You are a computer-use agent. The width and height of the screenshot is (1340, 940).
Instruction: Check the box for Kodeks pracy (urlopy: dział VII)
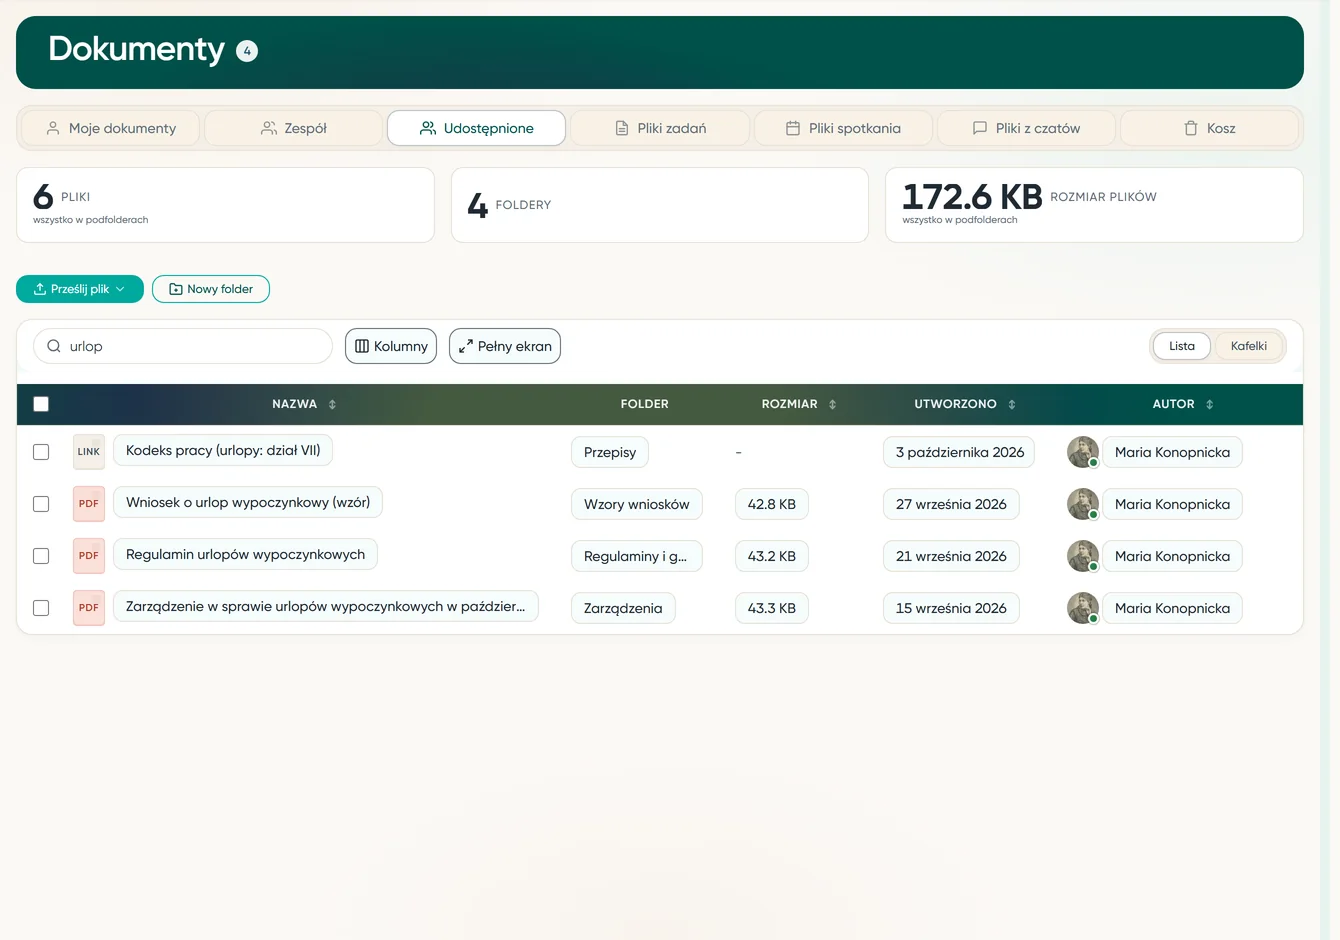[41, 452]
